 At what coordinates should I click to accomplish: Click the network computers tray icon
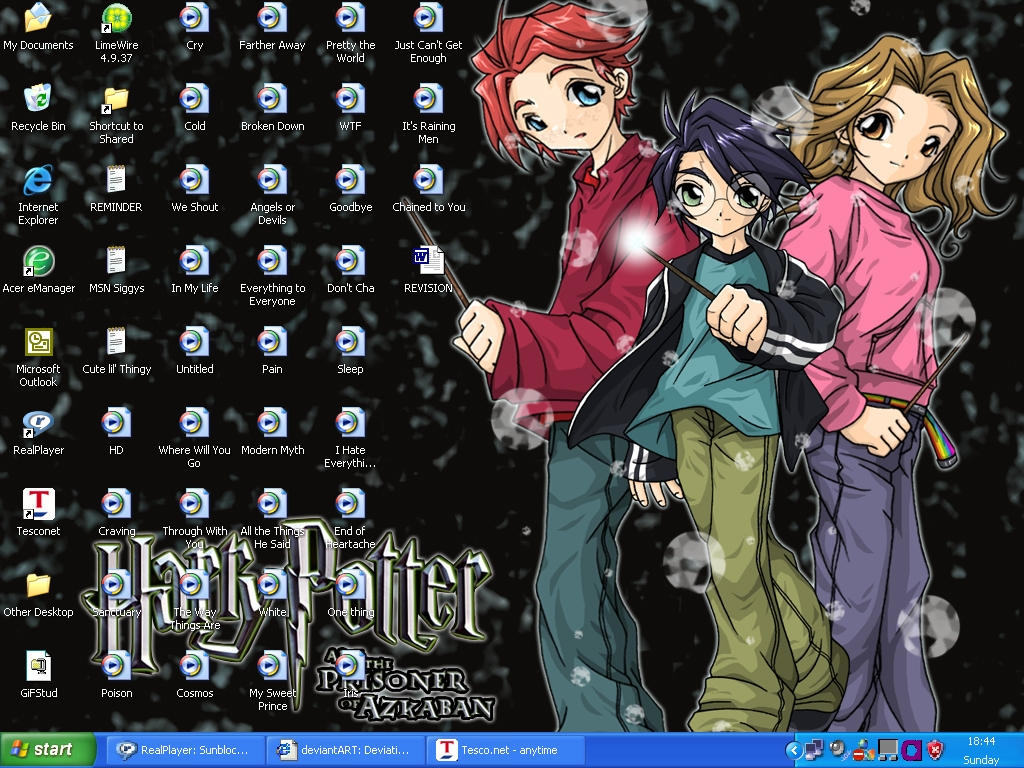(x=814, y=750)
